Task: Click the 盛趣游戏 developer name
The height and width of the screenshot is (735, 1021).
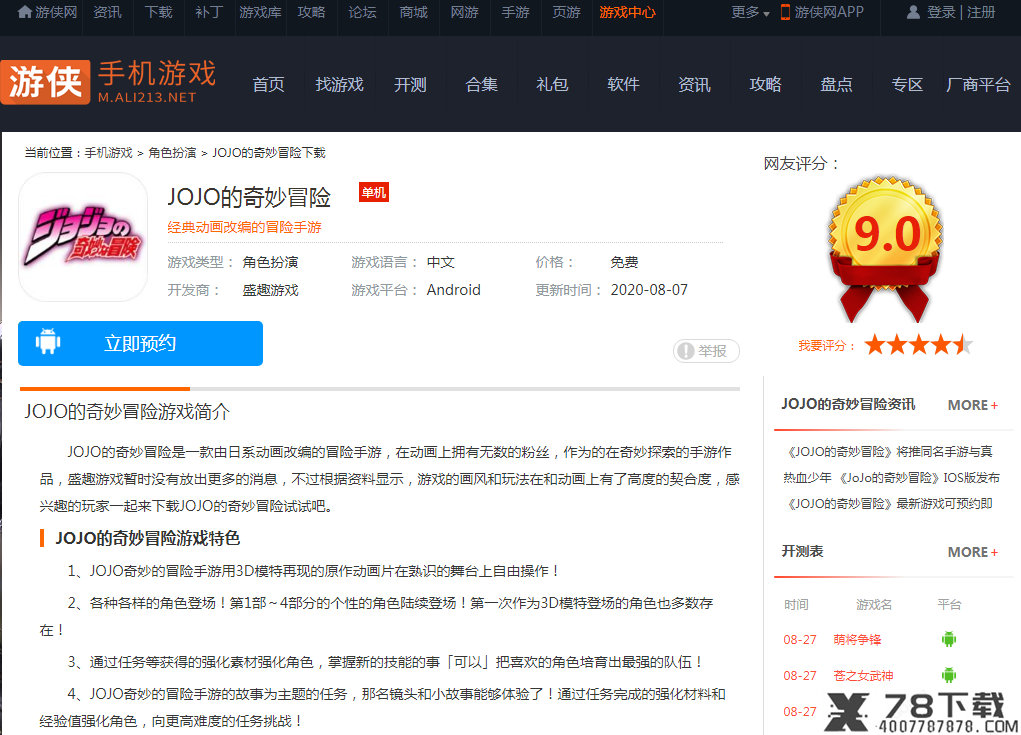Action: coord(270,290)
